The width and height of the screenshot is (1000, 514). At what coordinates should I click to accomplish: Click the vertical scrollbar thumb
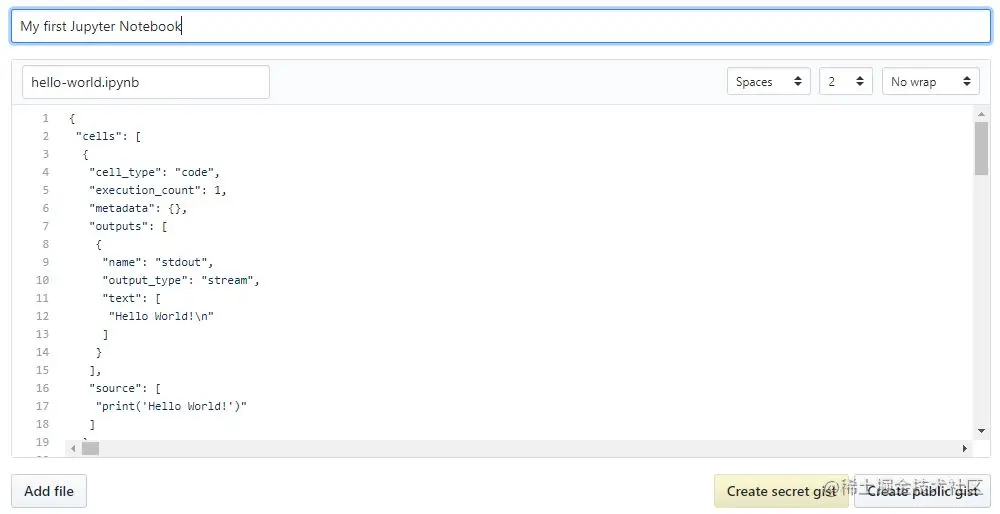(x=981, y=148)
